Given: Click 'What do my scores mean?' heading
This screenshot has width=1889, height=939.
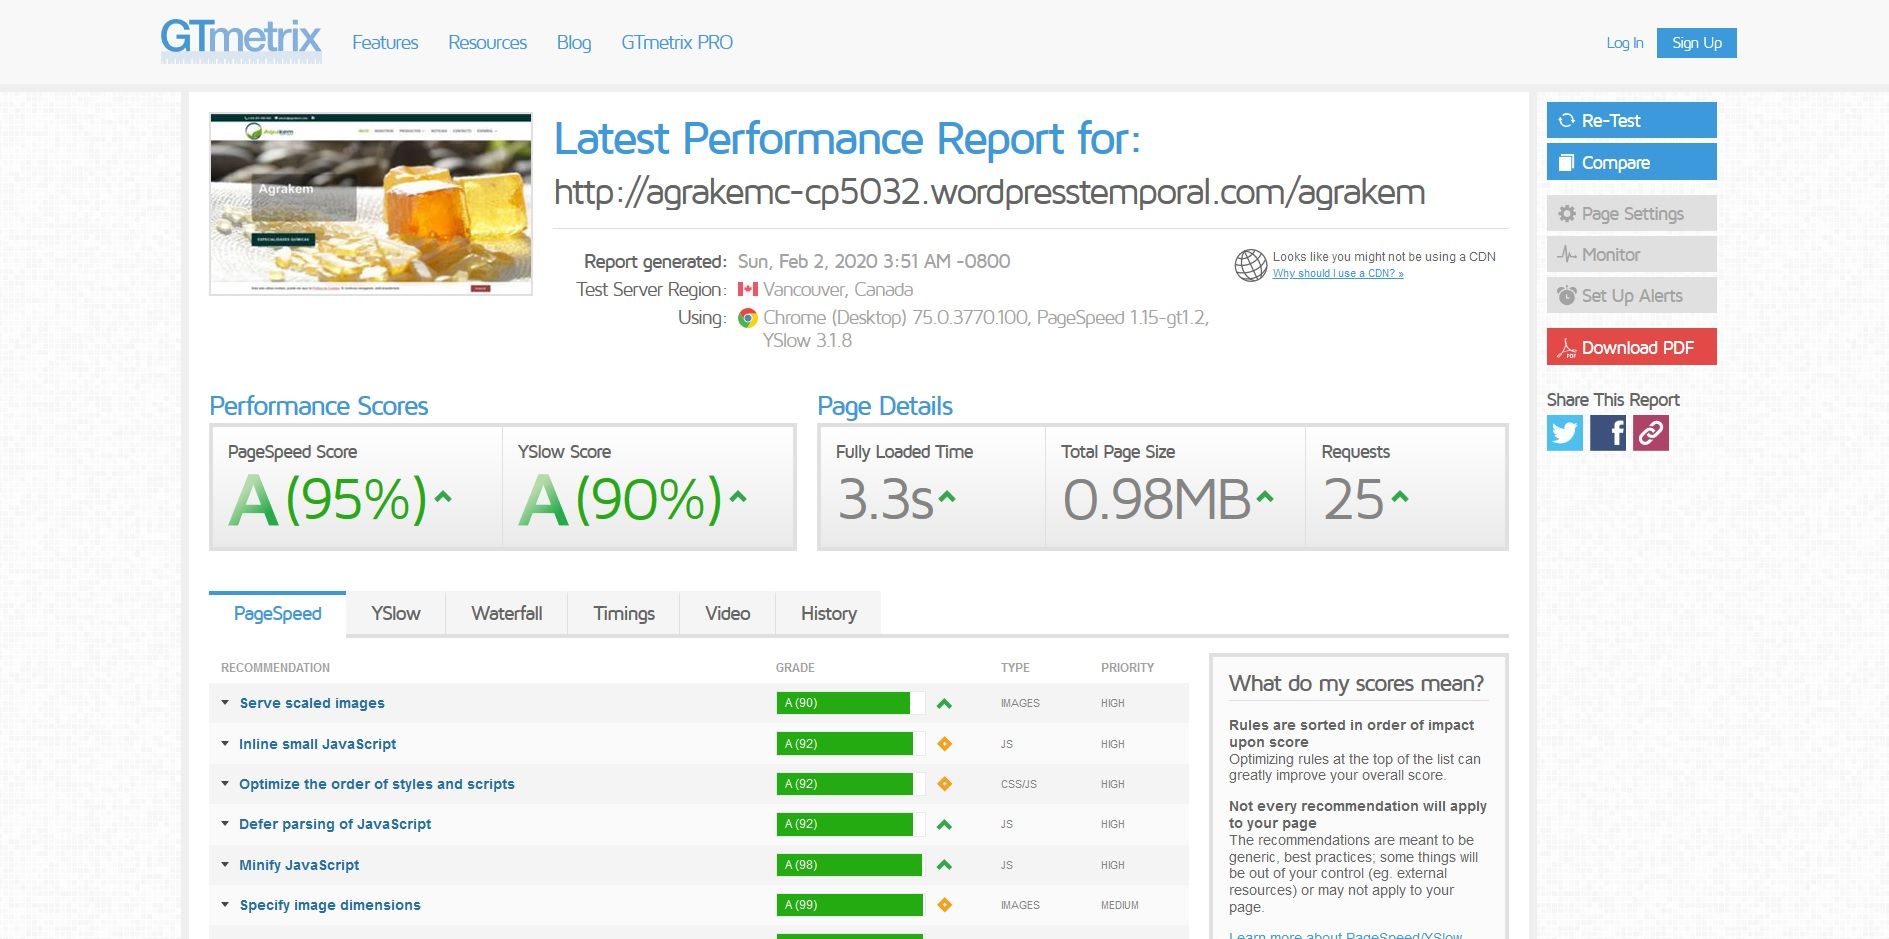Looking at the screenshot, I should tap(1357, 684).
